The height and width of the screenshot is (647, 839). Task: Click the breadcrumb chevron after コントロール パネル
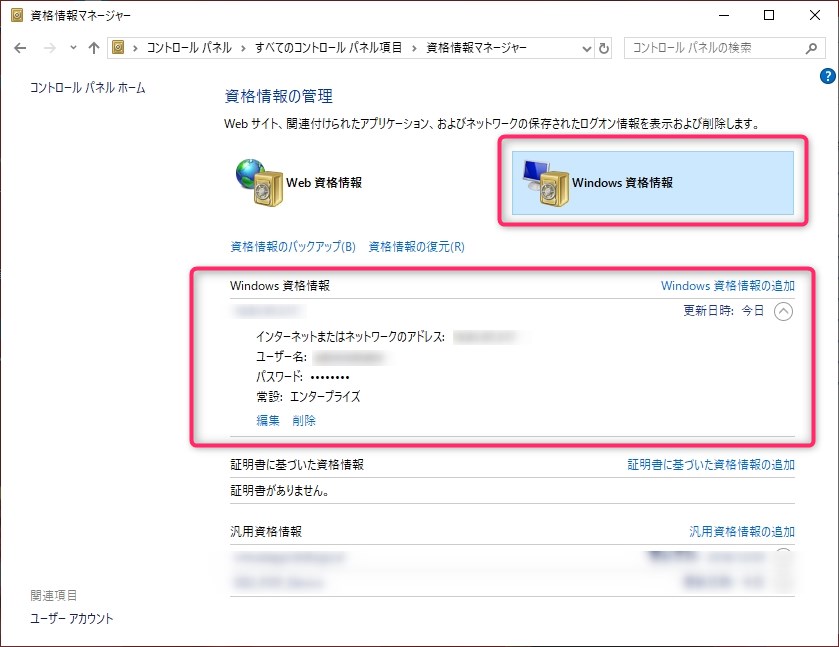(x=243, y=49)
